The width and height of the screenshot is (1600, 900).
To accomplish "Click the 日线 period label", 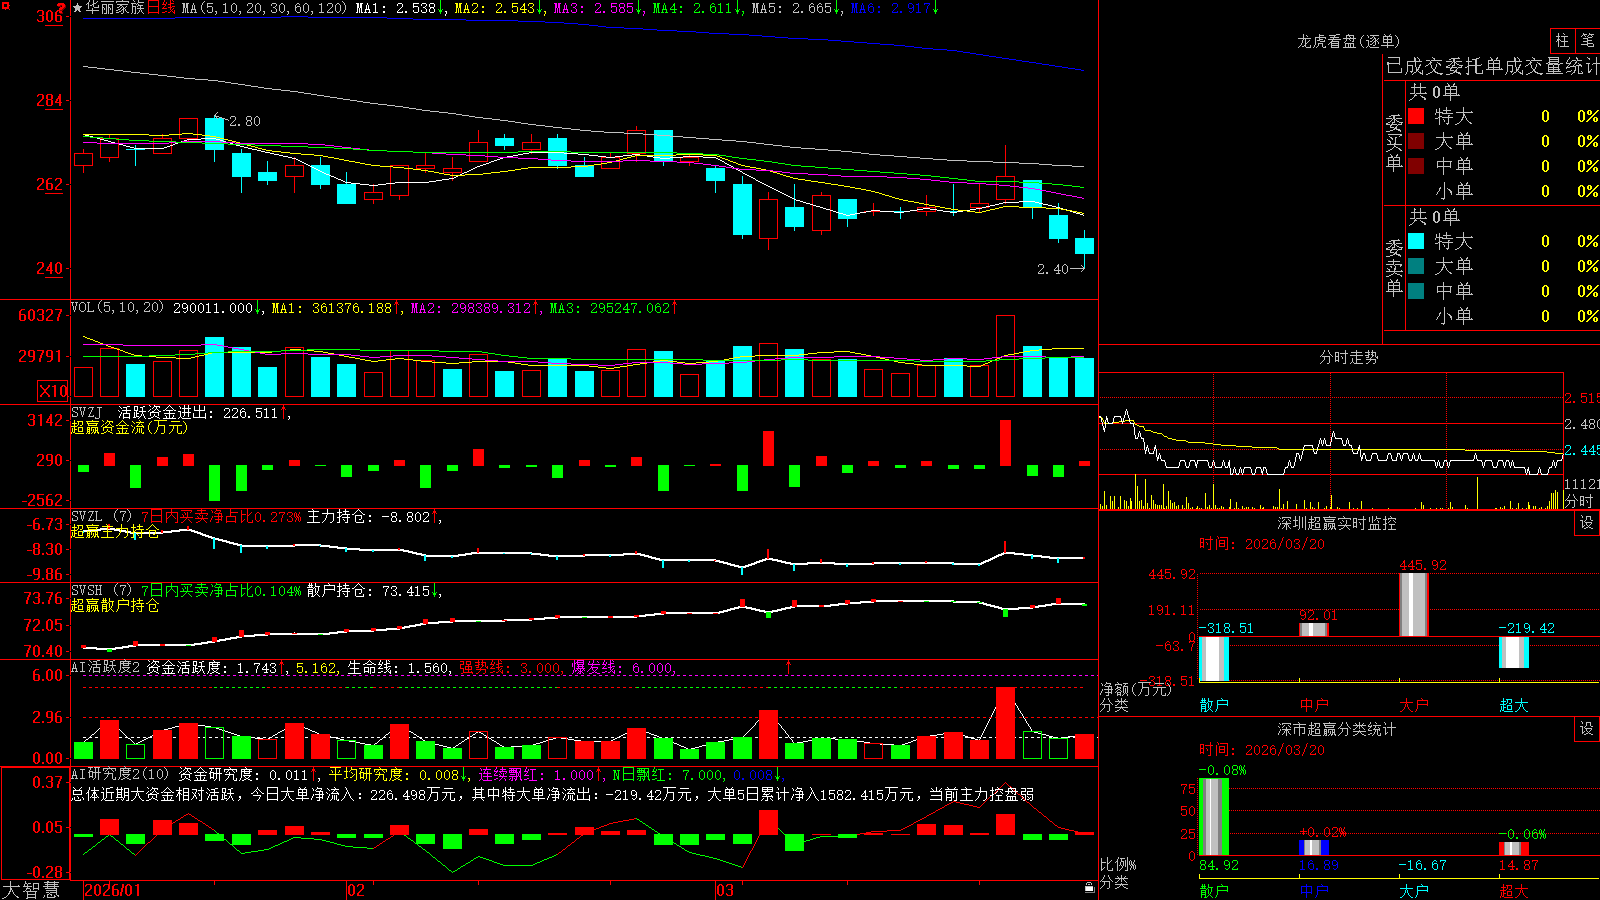I will (161, 8).
